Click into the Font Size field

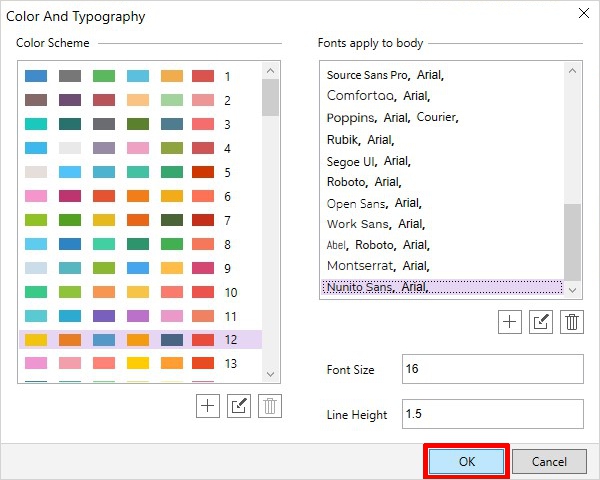click(x=491, y=369)
